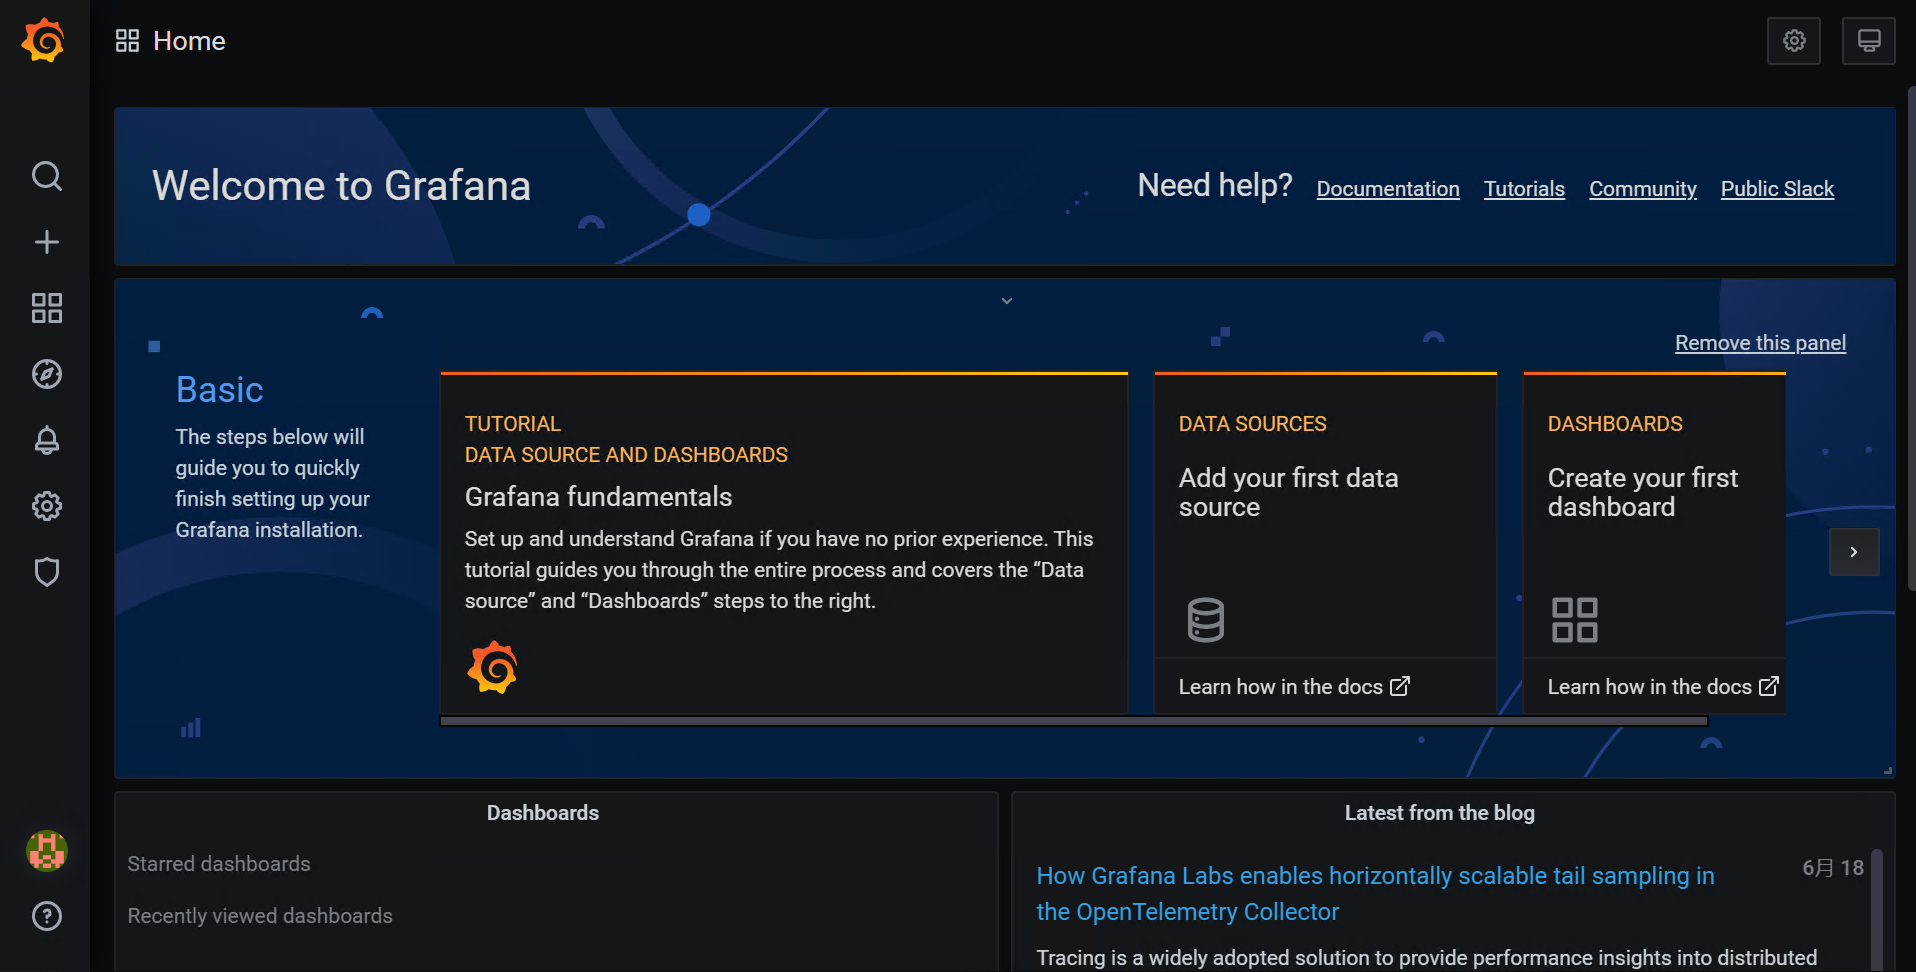Click next arrow for more setup steps

[1854, 552]
